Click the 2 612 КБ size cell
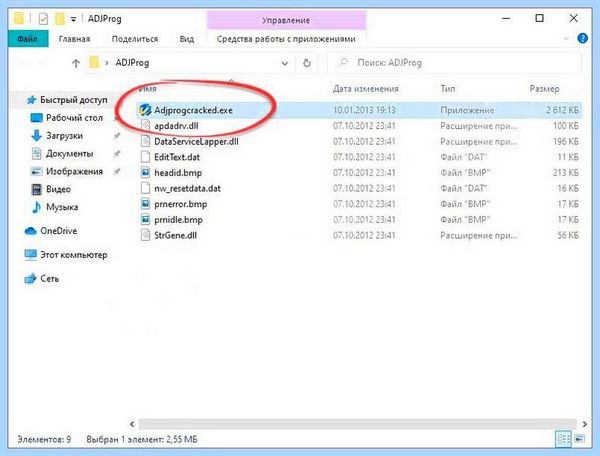This screenshot has height=456, width=600. click(x=562, y=110)
